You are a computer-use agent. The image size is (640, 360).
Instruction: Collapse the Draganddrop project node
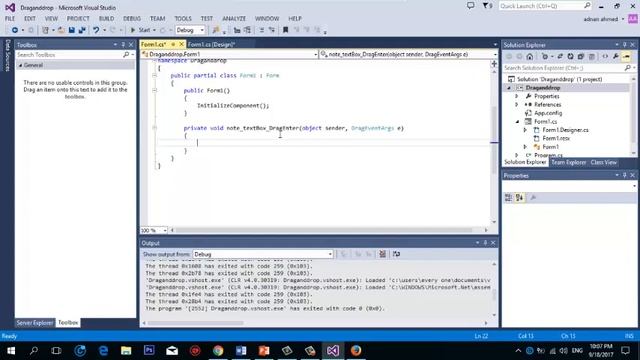coord(509,88)
